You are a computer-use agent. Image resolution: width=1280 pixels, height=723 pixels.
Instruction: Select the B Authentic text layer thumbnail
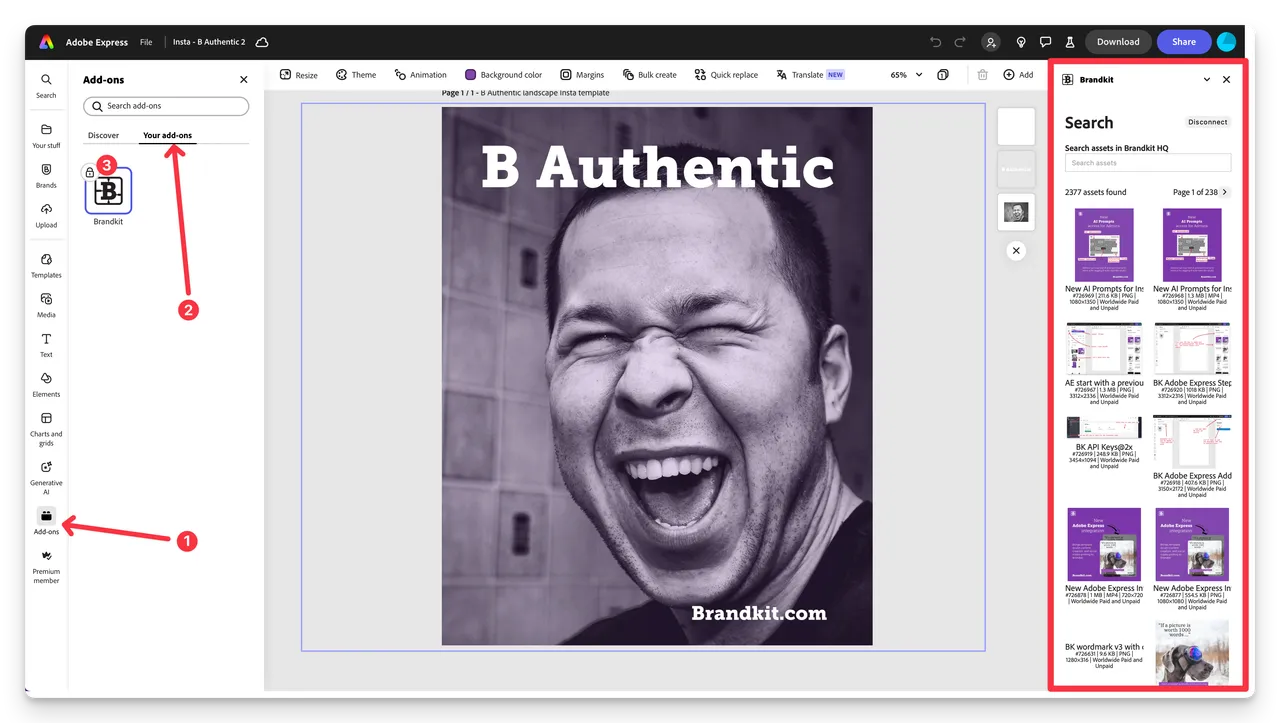[x=1016, y=169]
